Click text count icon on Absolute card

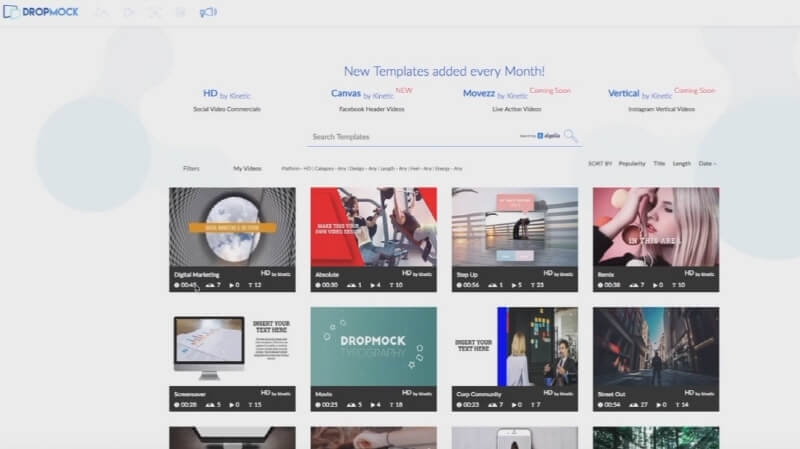click(392, 285)
